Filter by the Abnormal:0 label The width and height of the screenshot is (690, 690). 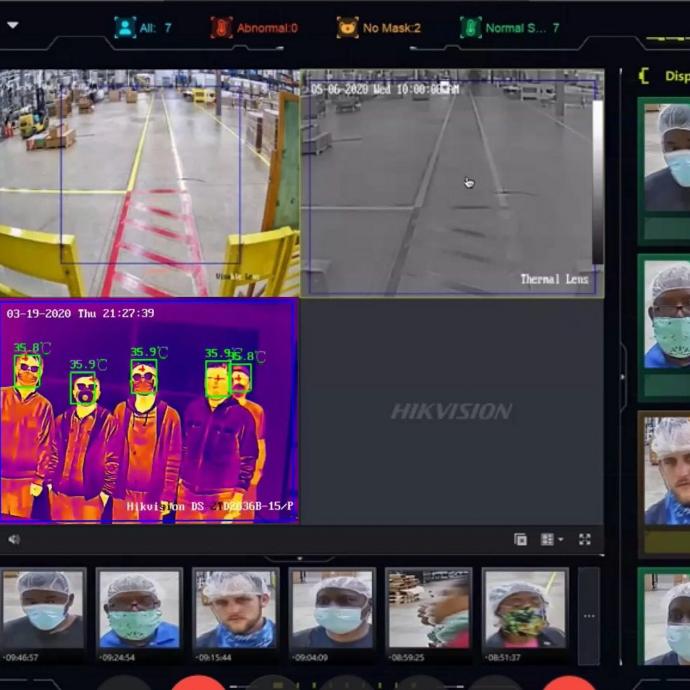coord(267,28)
